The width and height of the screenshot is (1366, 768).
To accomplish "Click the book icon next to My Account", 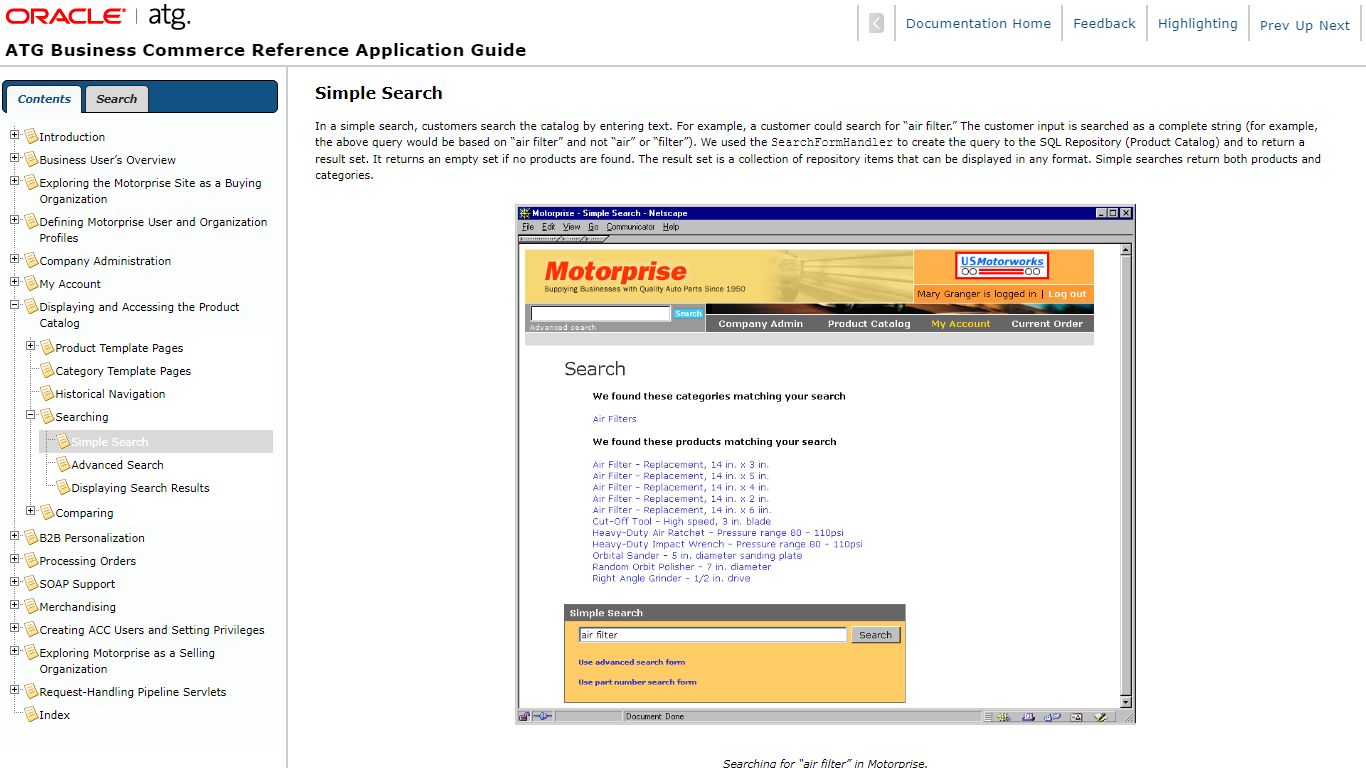I will [x=31, y=283].
